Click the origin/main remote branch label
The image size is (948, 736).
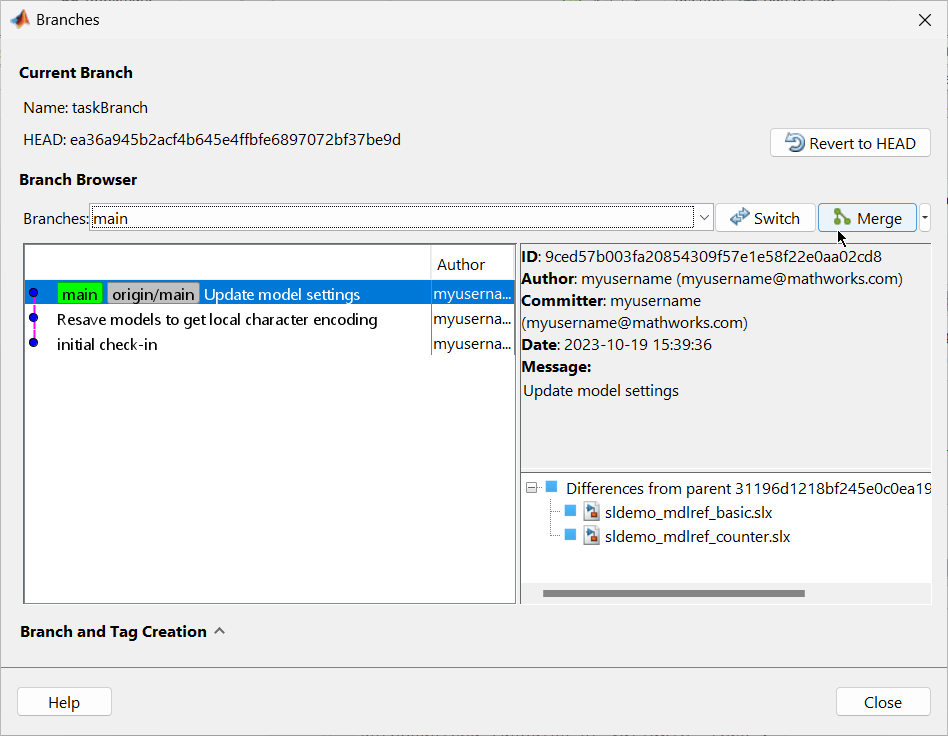click(x=153, y=294)
